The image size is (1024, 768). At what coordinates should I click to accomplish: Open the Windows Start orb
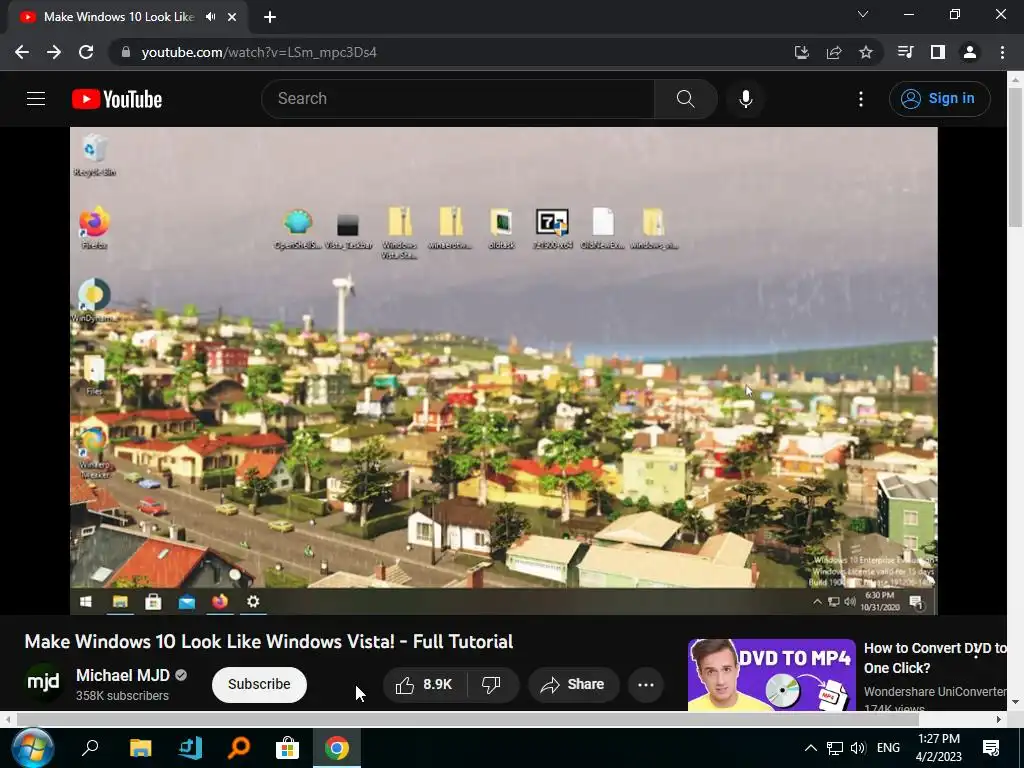point(32,748)
